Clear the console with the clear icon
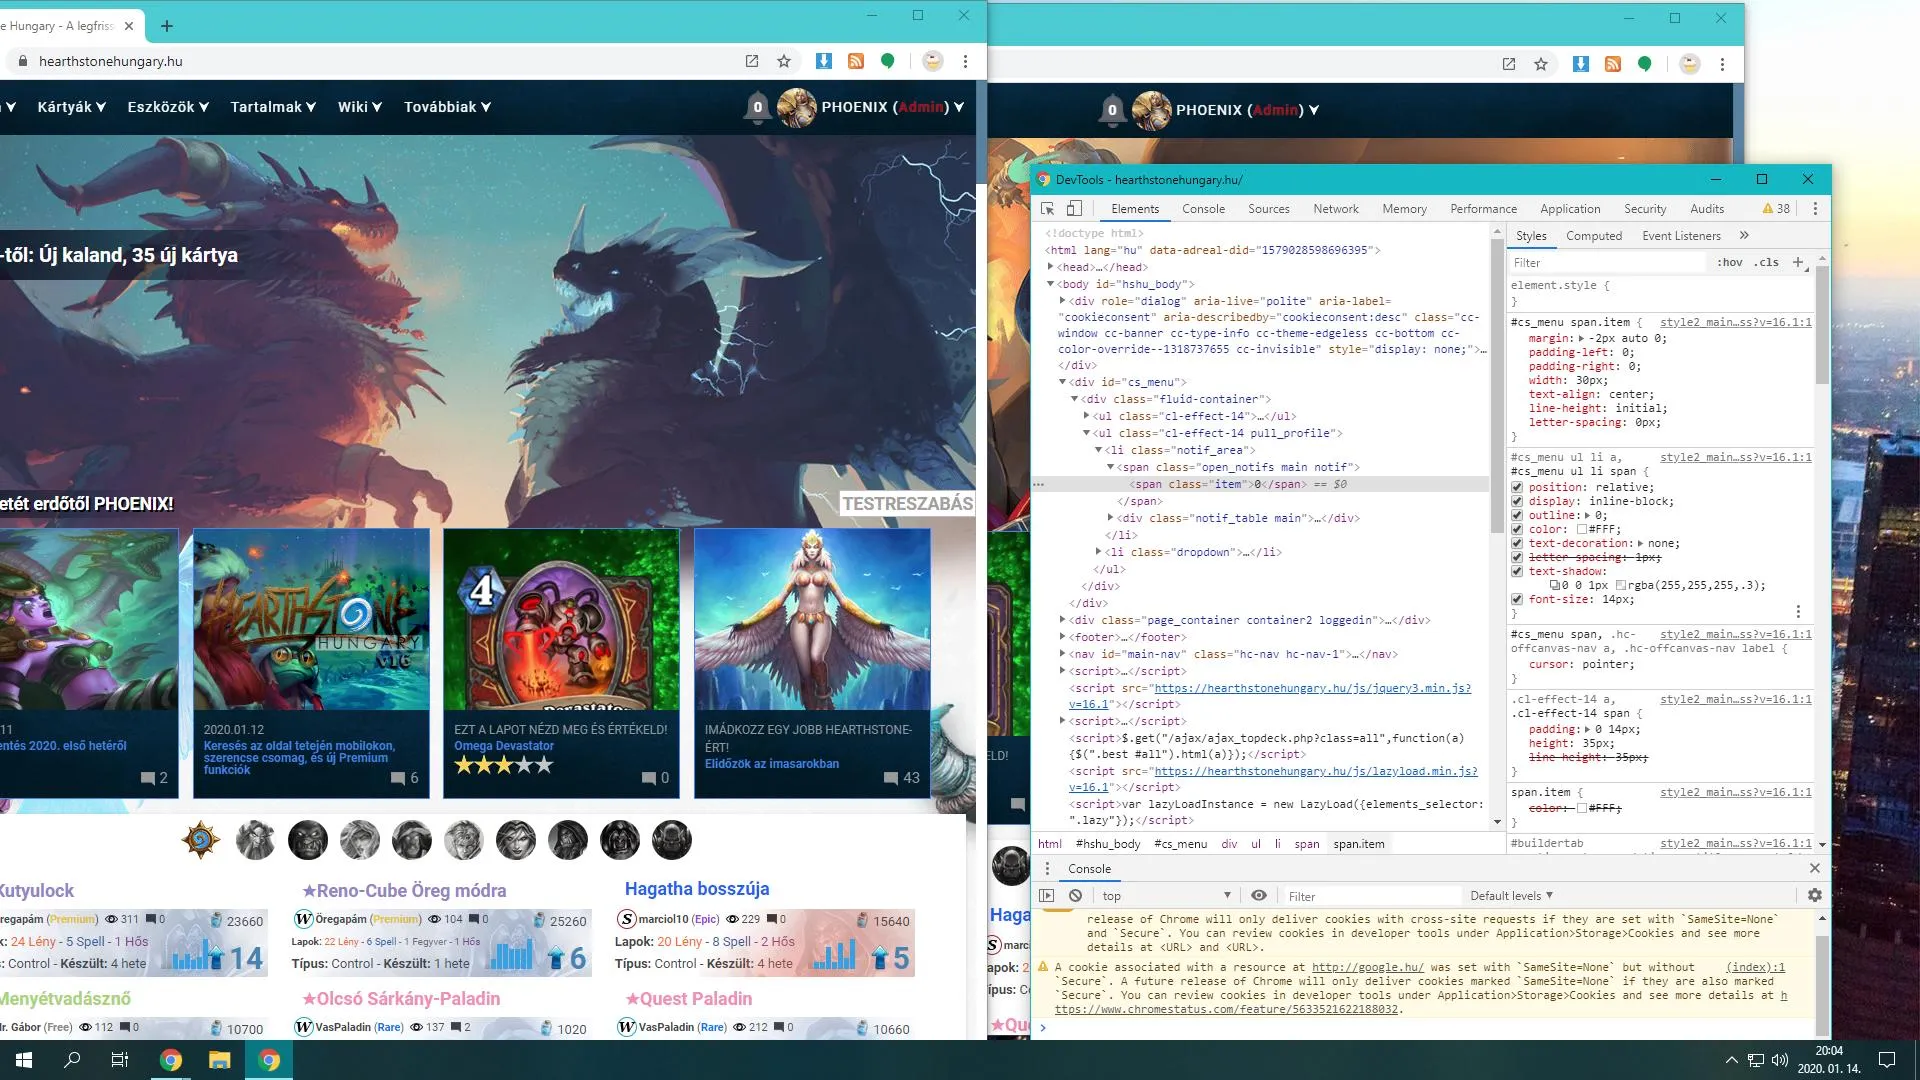 point(1075,896)
